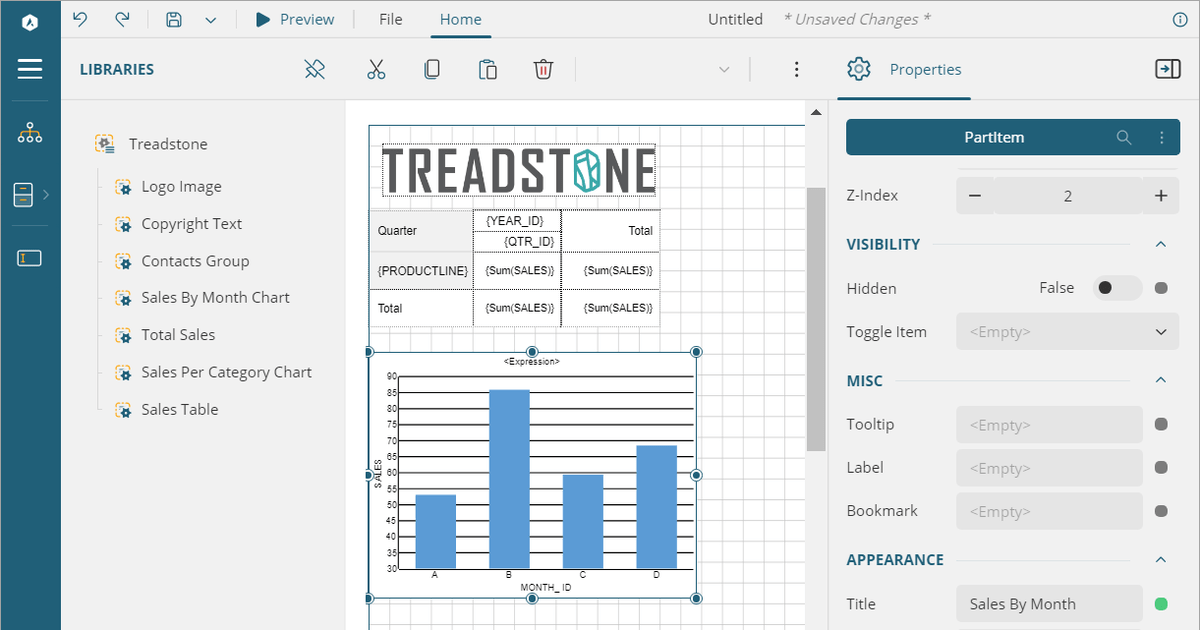Viewport: 1200px width, 630px height.
Task: Switch to the Home tab
Action: pyautogui.click(x=460, y=19)
